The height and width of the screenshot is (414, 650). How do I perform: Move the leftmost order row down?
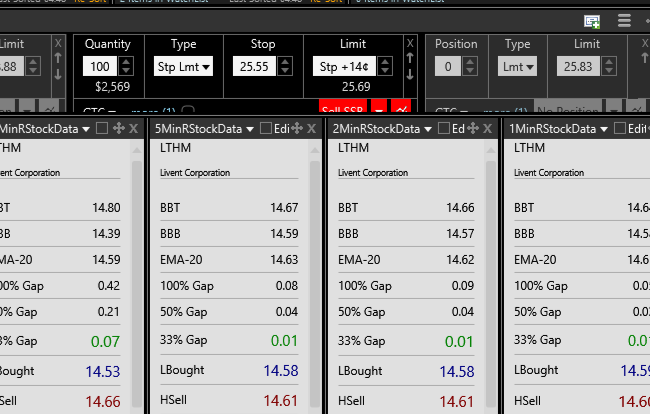[58, 75]
